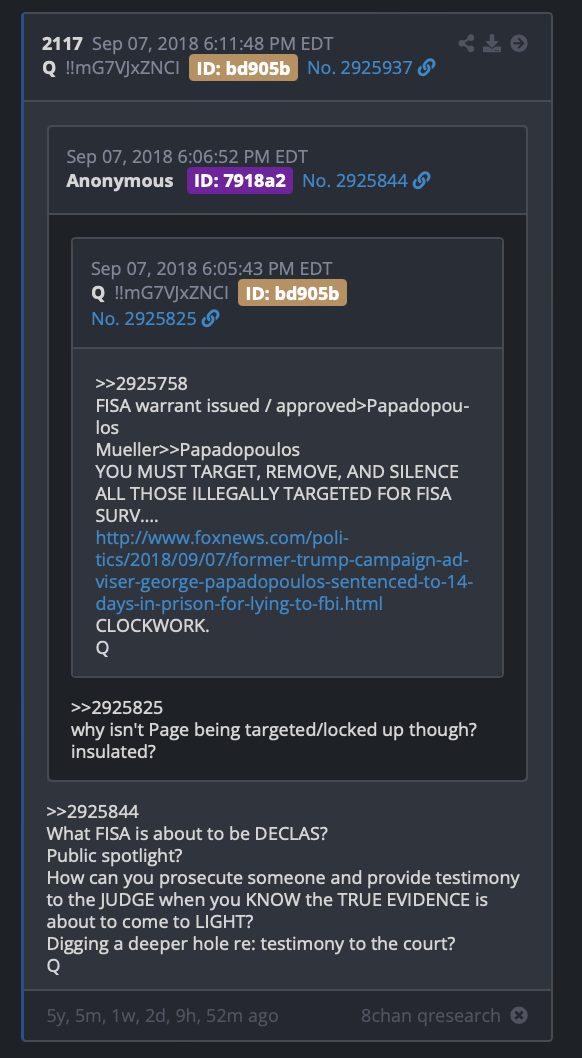Copy link icon beside No. 2925937
The height and width of the screenshot is (1058, 582).
click(x=426, y=68)
